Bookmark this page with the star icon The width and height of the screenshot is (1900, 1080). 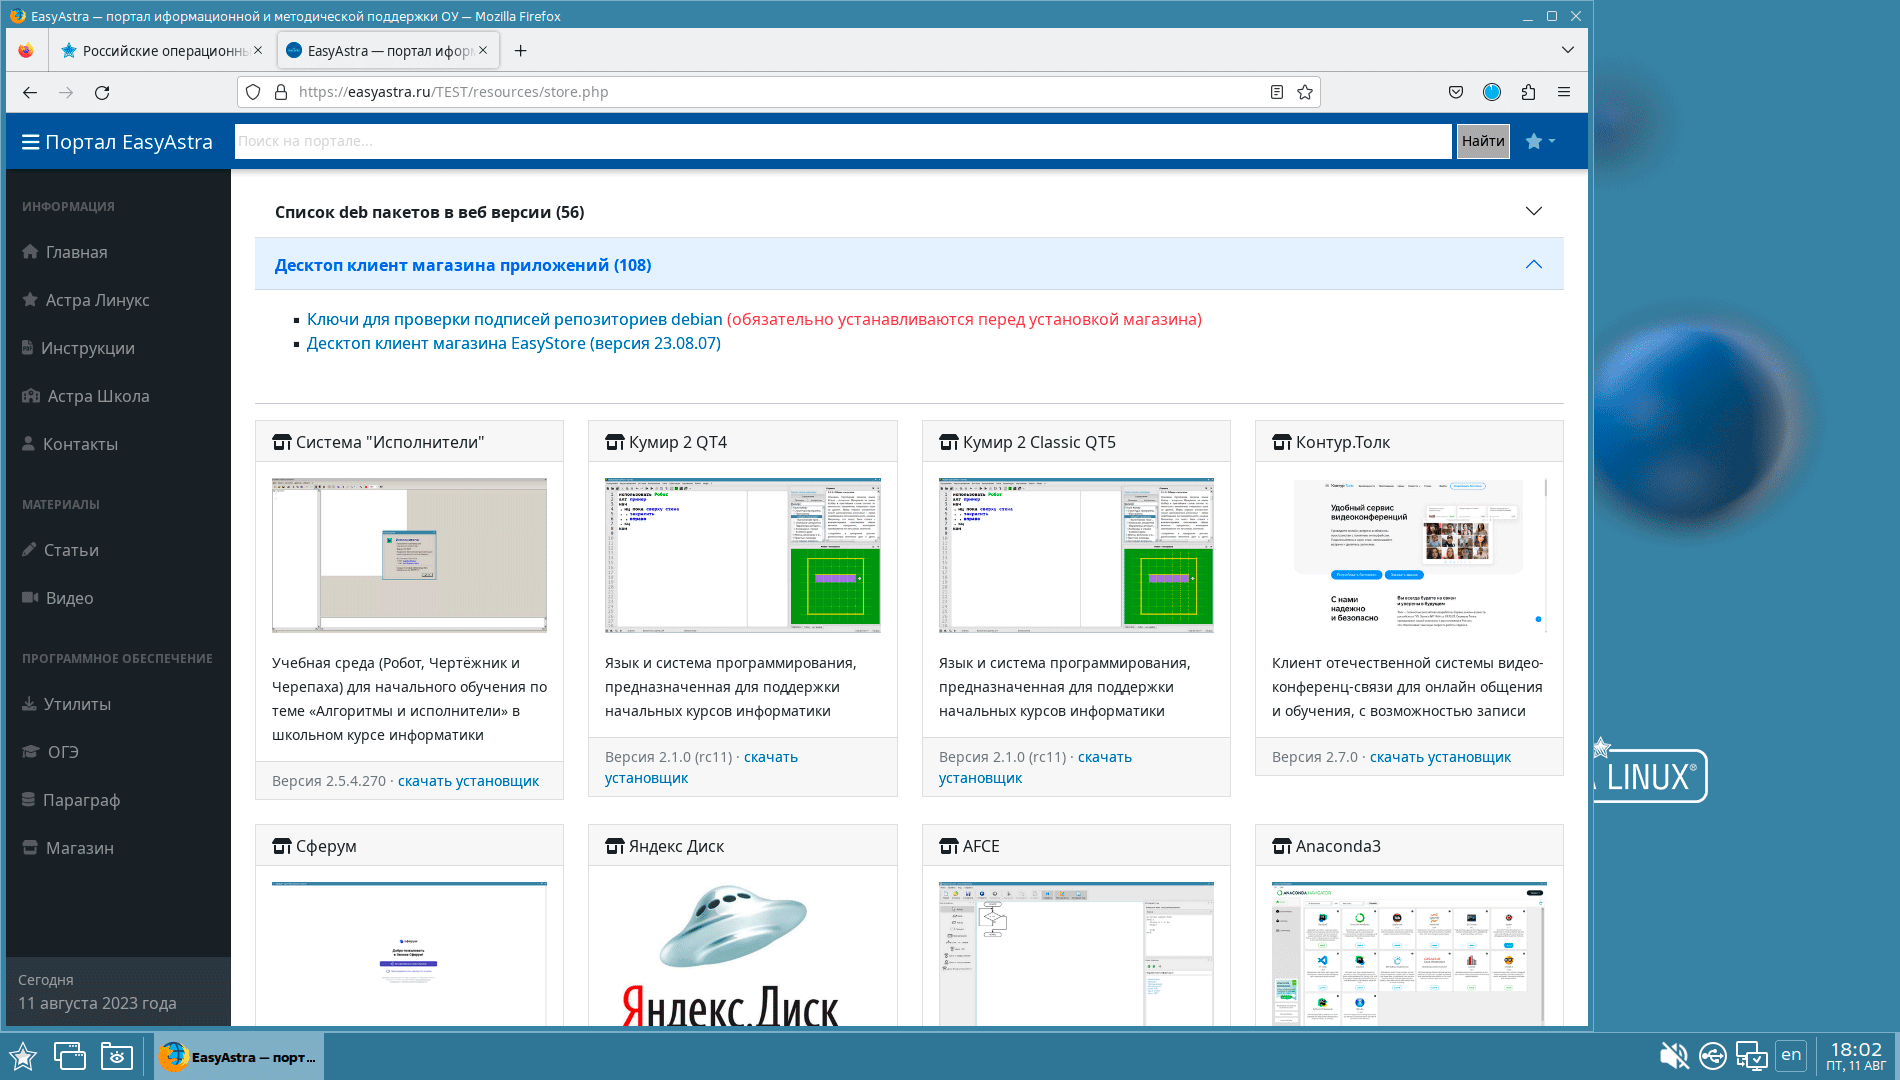pyautogui.click(x=1305, y=92)
